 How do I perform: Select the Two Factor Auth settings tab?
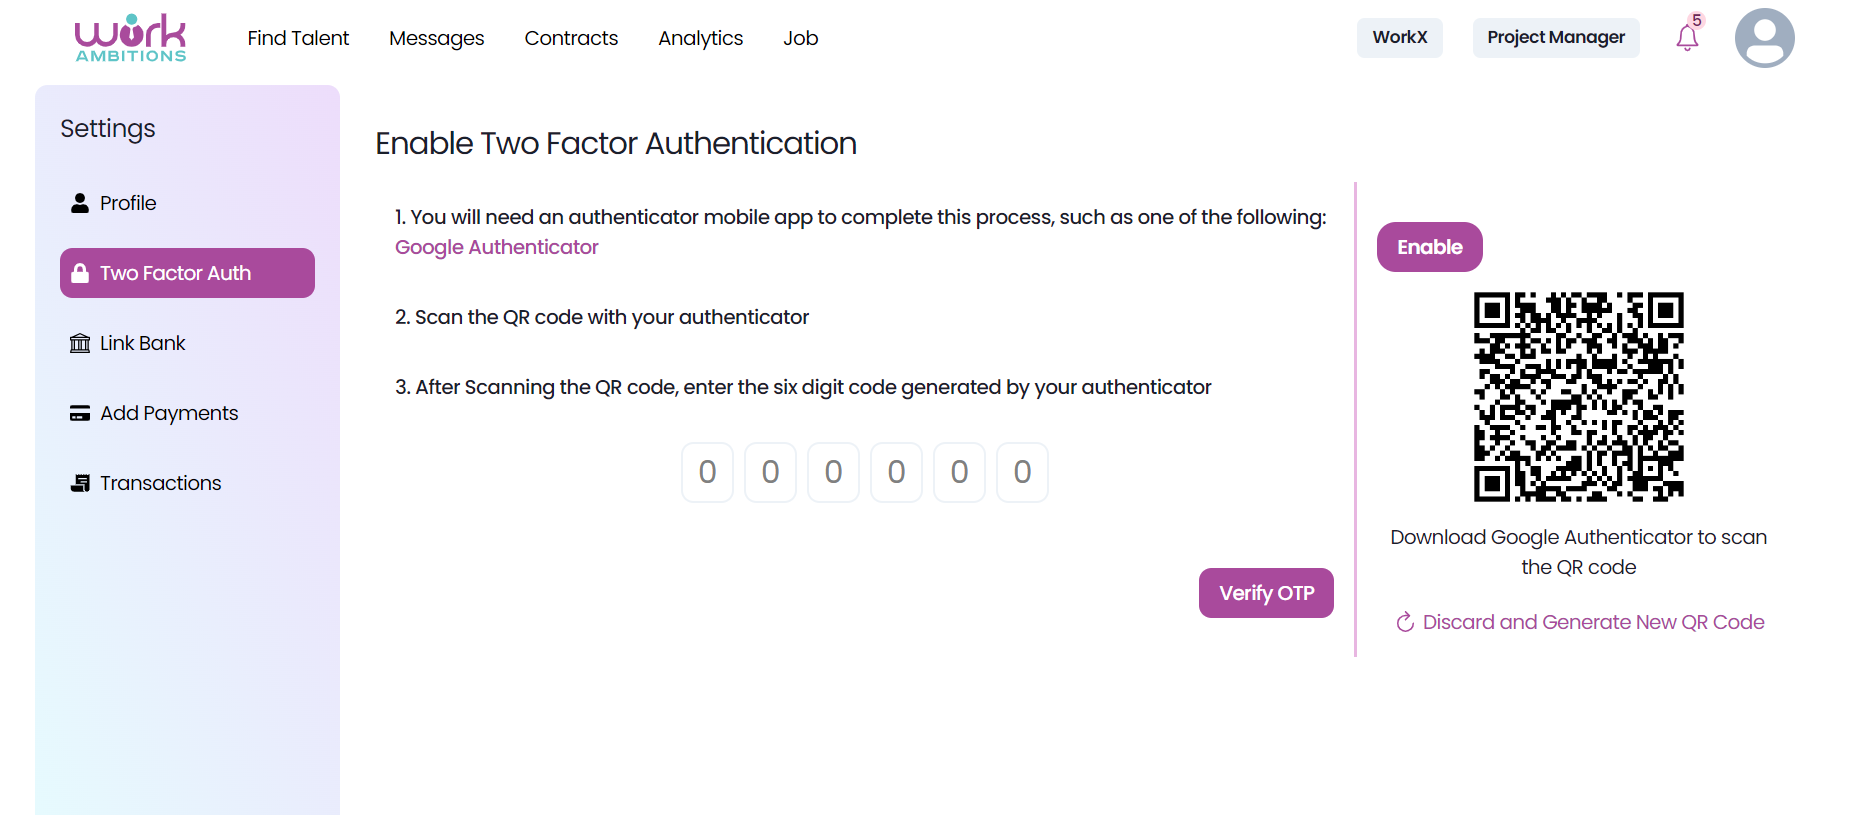(x=187, y=273)
